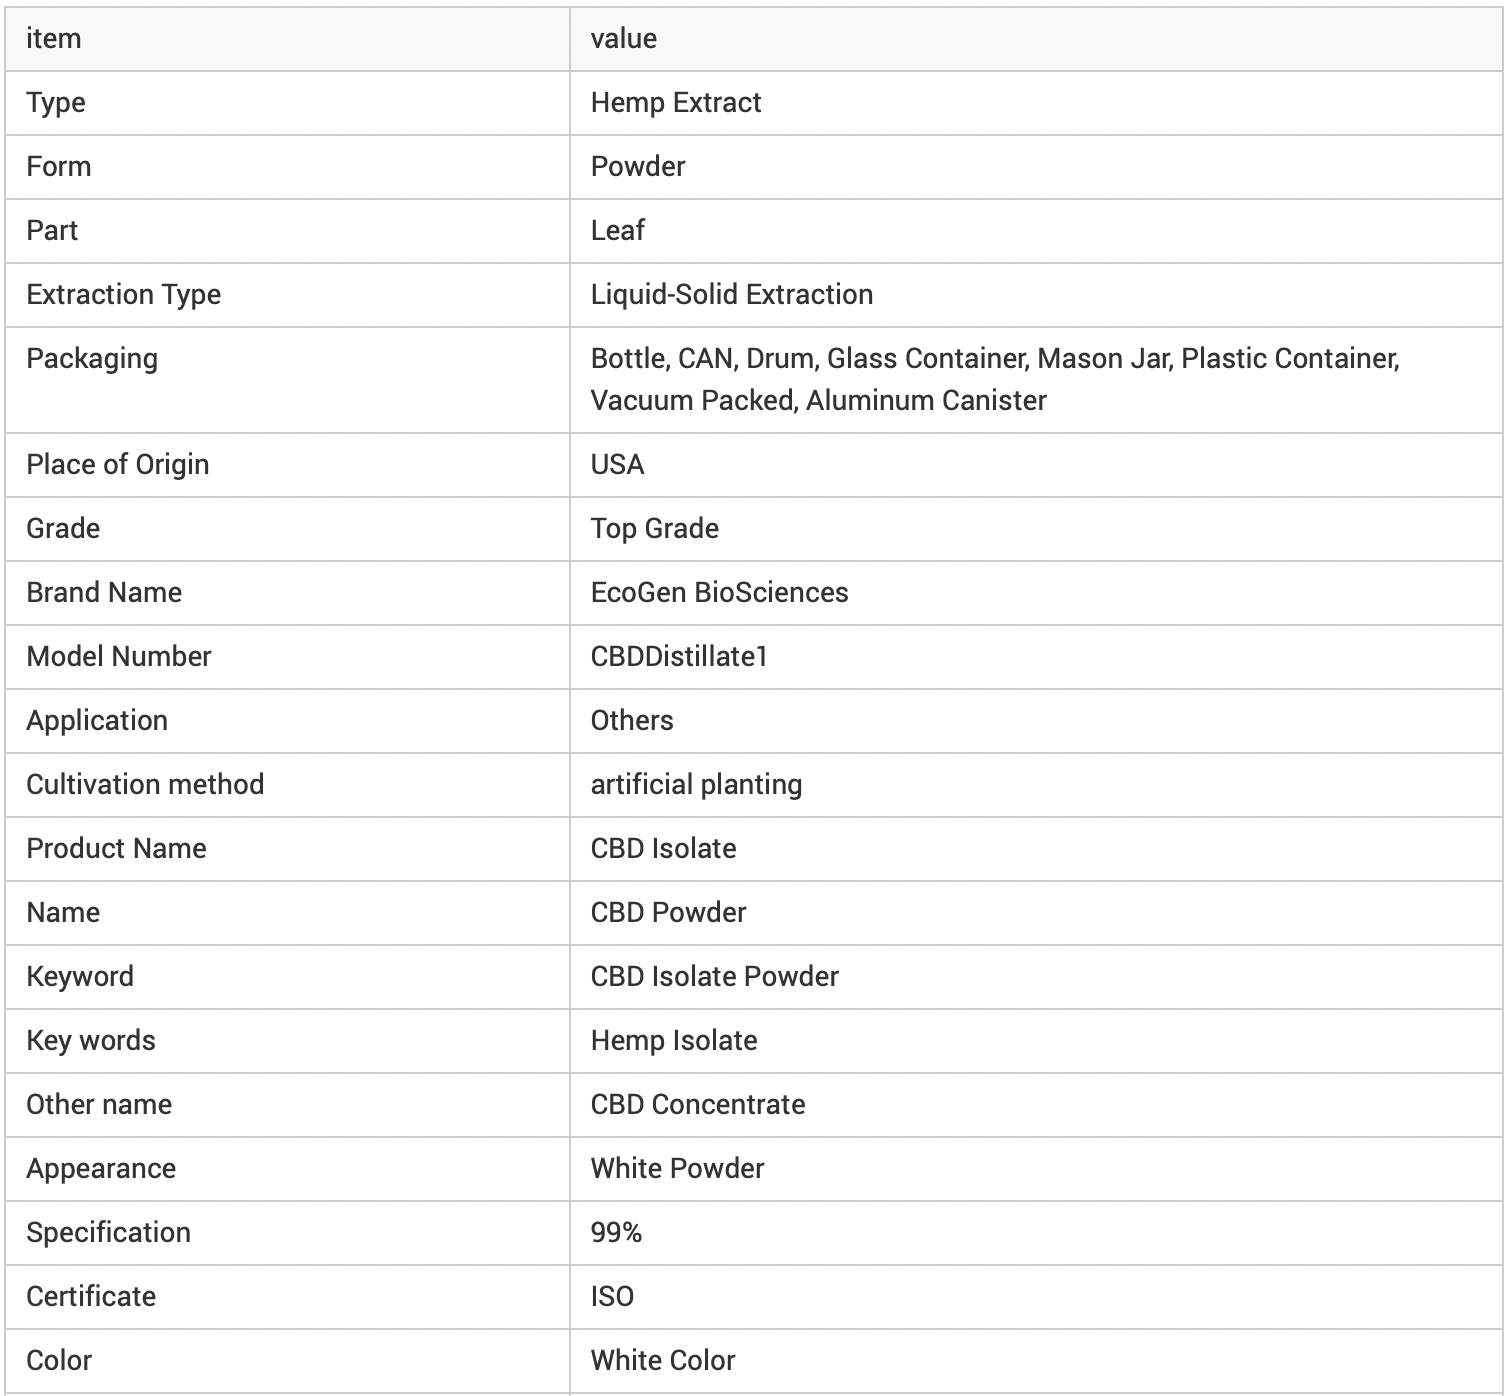Select the 'EcoGen BioSciences' brand name
The width and height of the screenshot is (1506, 1396).
point(720,593)
